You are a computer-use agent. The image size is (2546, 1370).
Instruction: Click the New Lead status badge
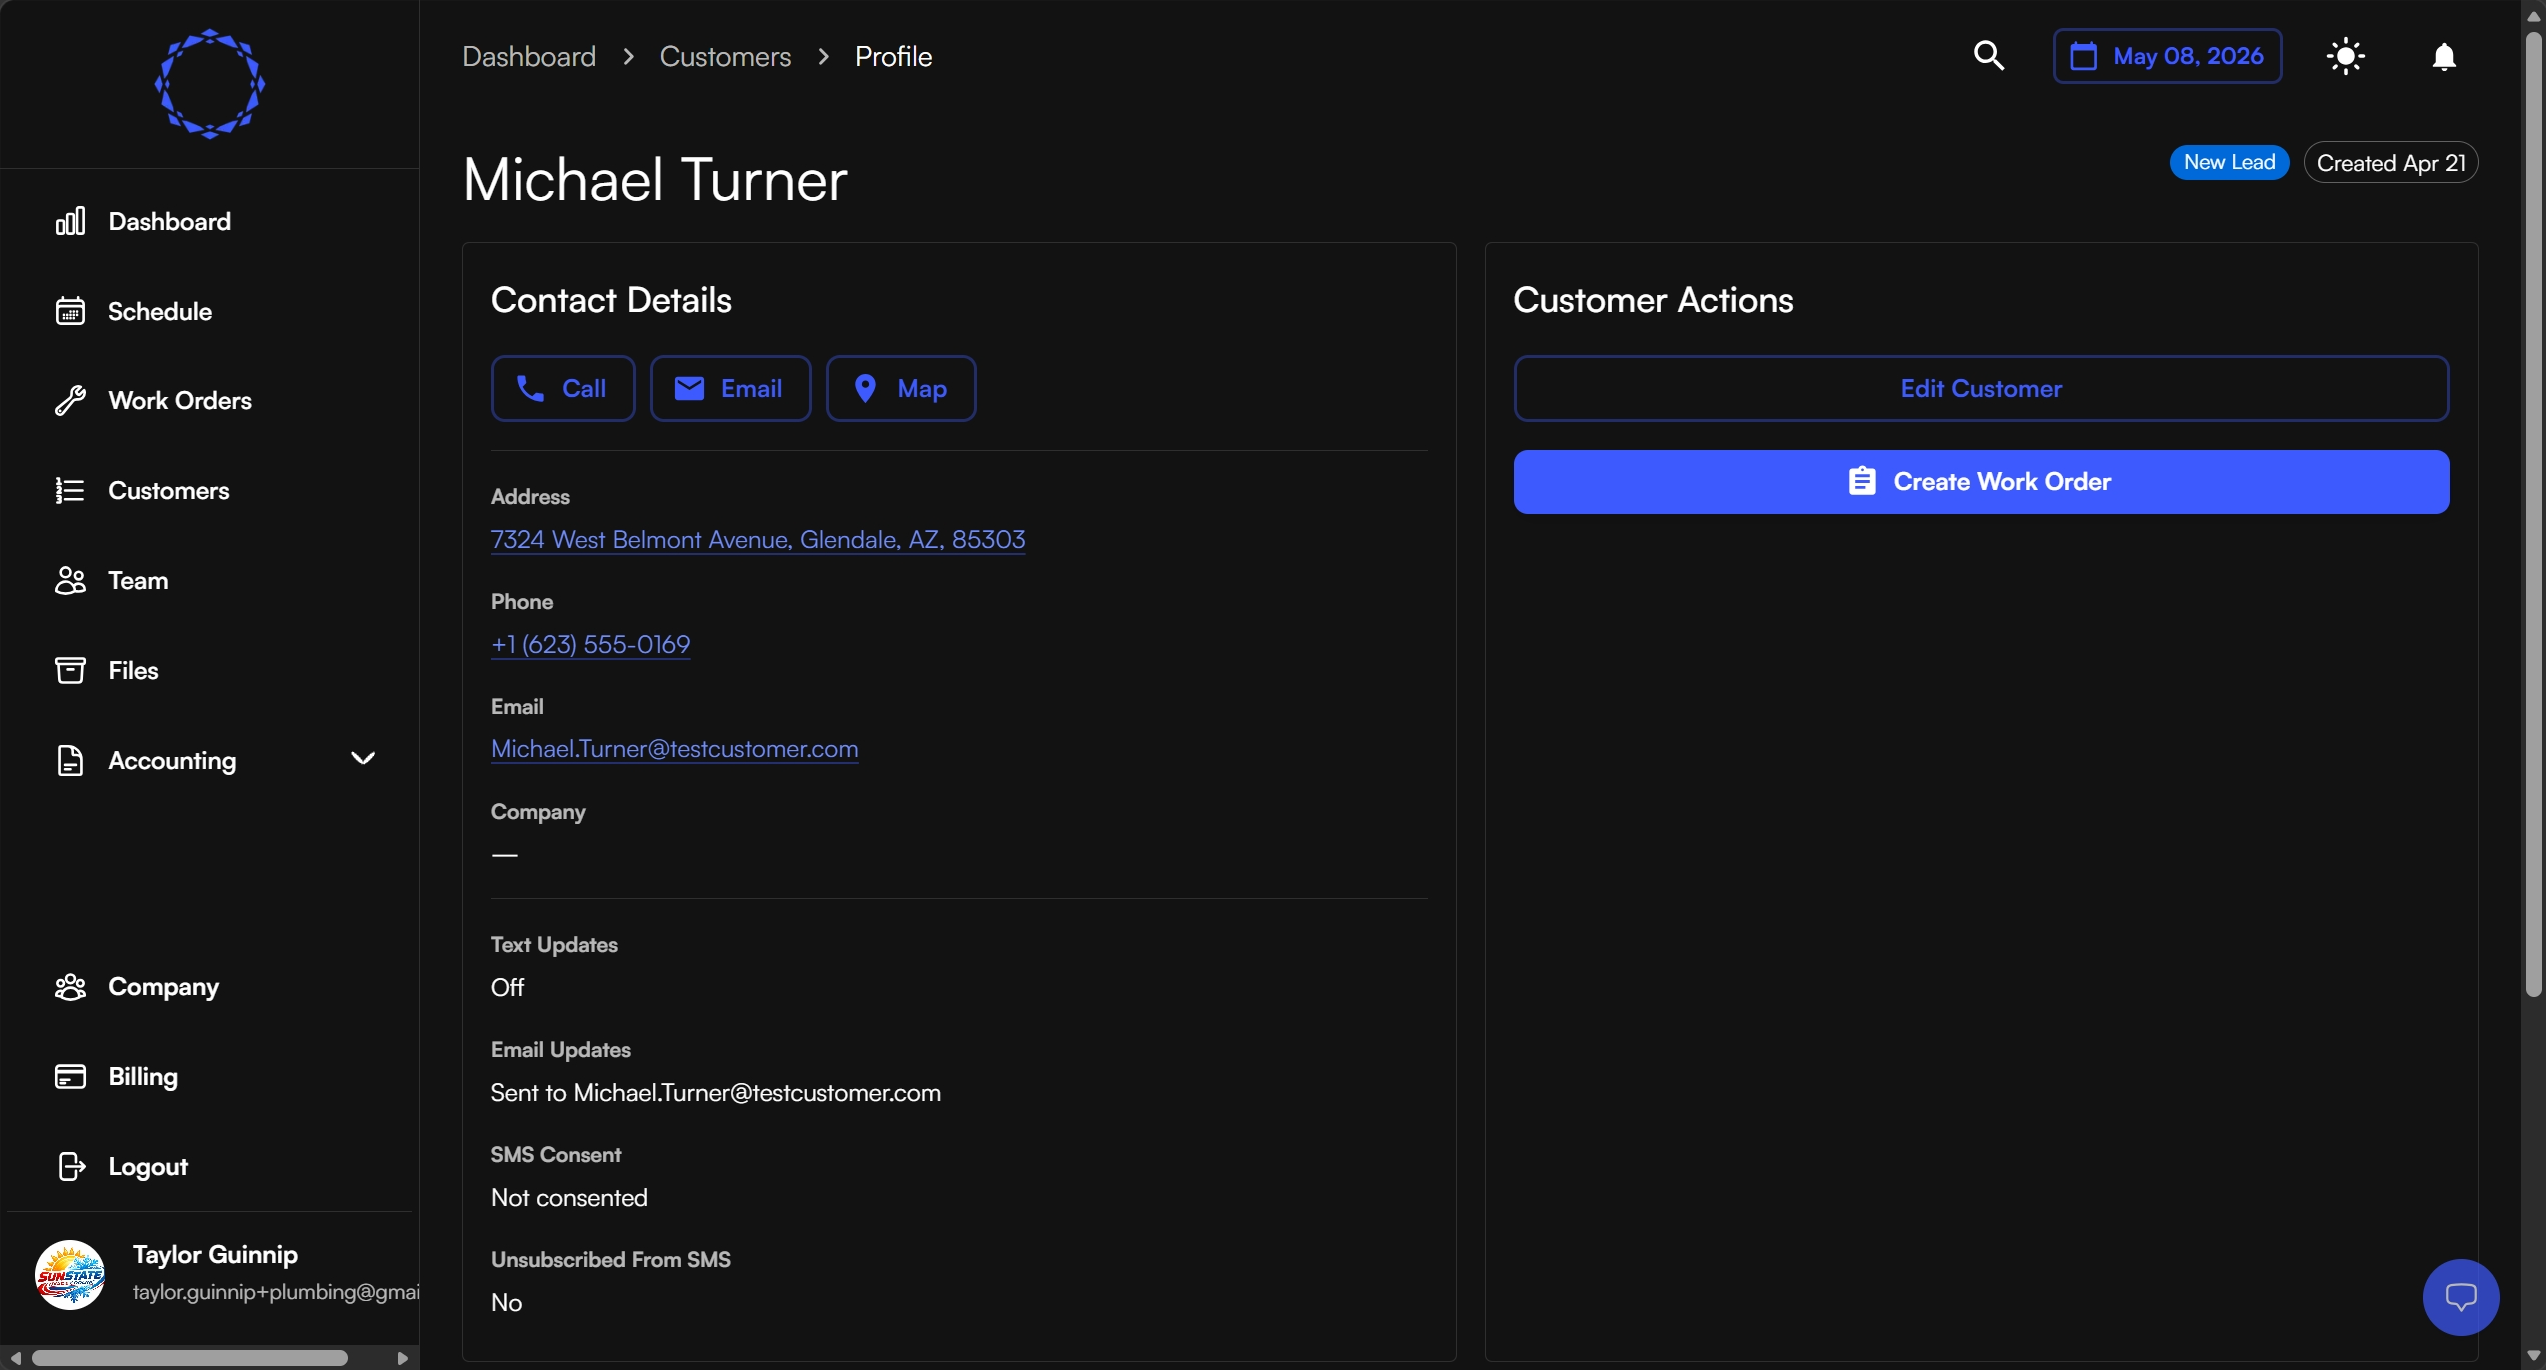point(2229,162)
